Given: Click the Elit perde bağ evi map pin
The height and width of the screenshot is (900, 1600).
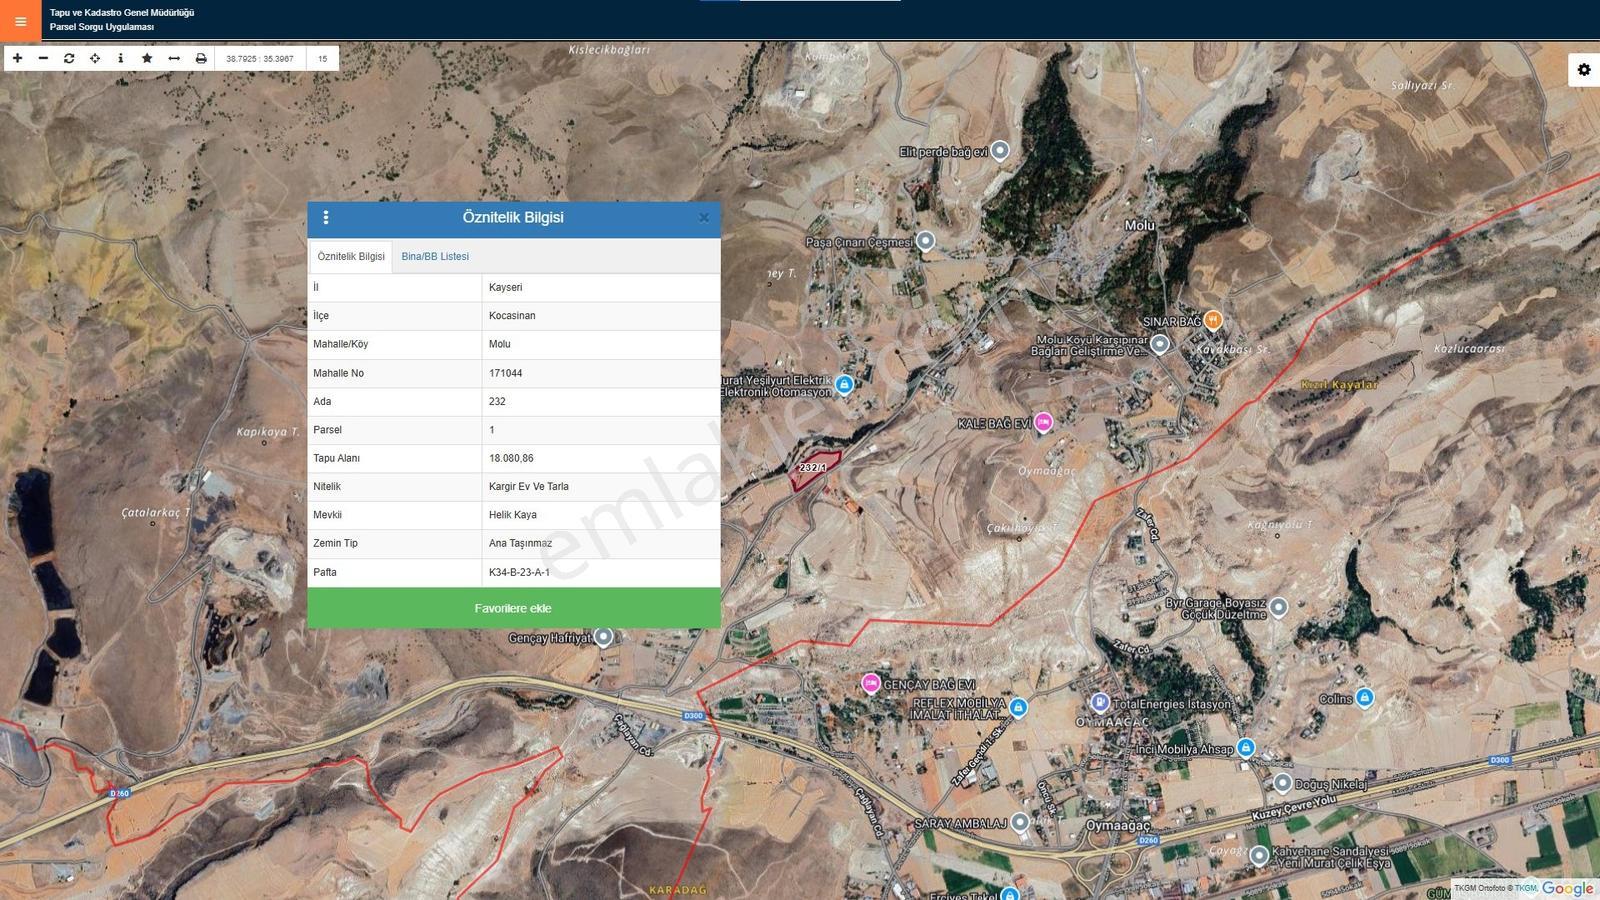Looking at the screenshot, I should [999, 151].
